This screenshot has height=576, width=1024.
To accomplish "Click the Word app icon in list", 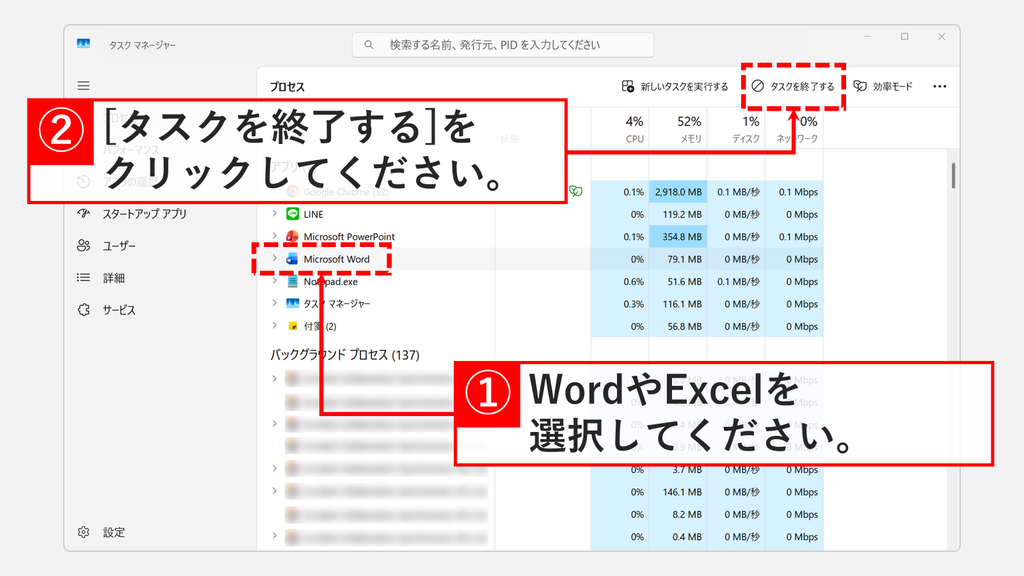I will click(x=293, y=259).
